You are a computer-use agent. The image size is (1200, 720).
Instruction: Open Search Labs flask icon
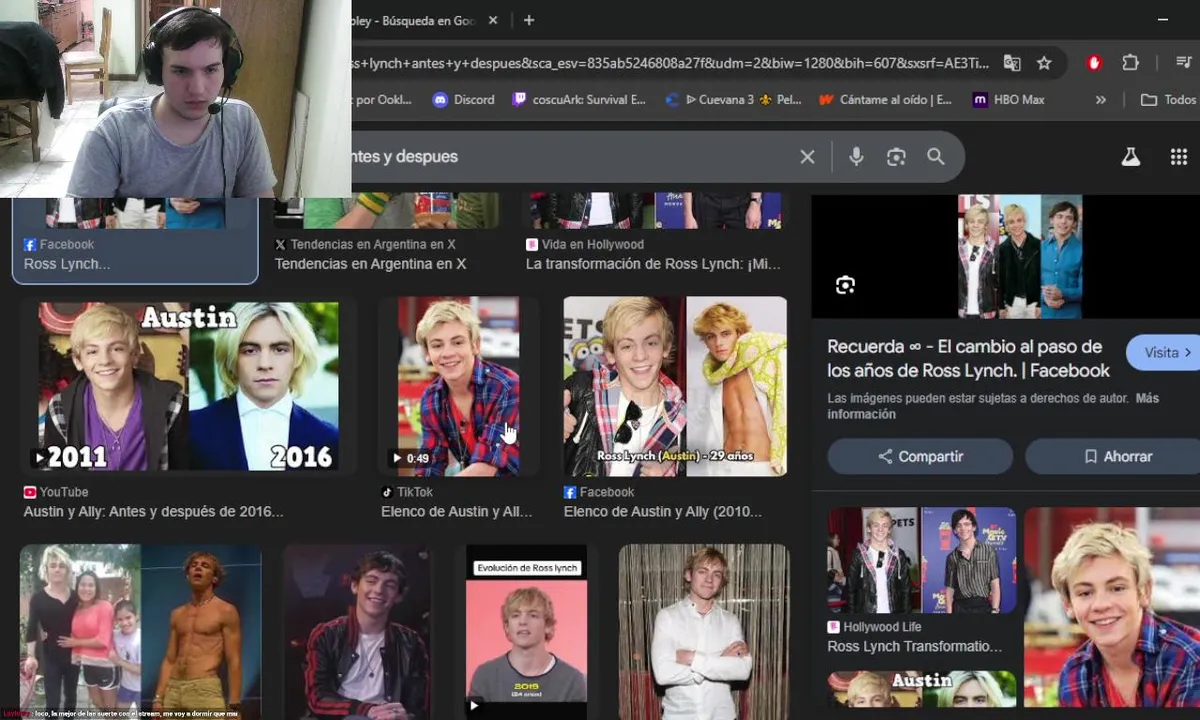point(1130,156)
